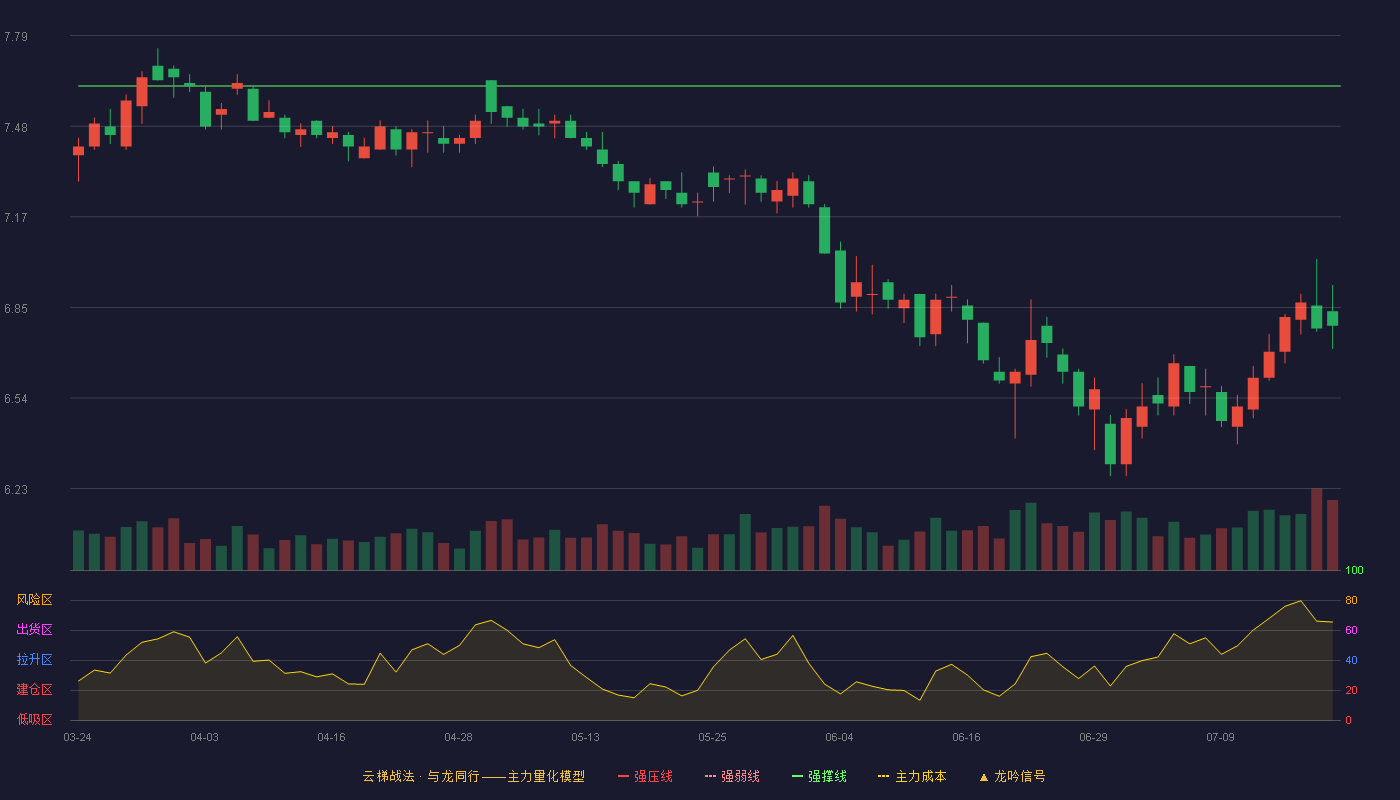This screenshot has height=800, width=1400.
Task: Toggle the 强撑线 legend entry
Action: pyautogui.click(x=819, y=776)
